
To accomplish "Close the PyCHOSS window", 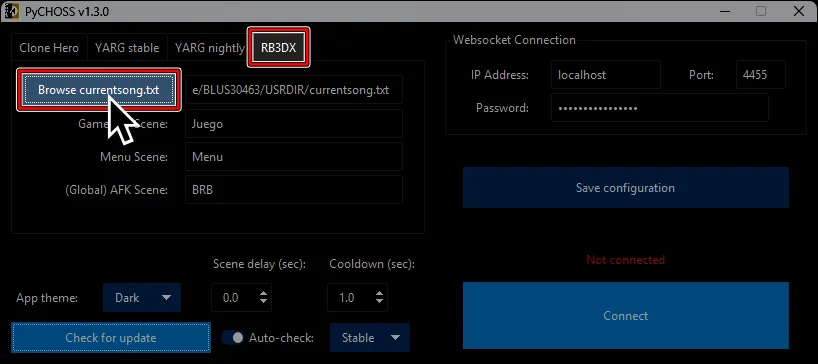I will (x=799, y=11).
